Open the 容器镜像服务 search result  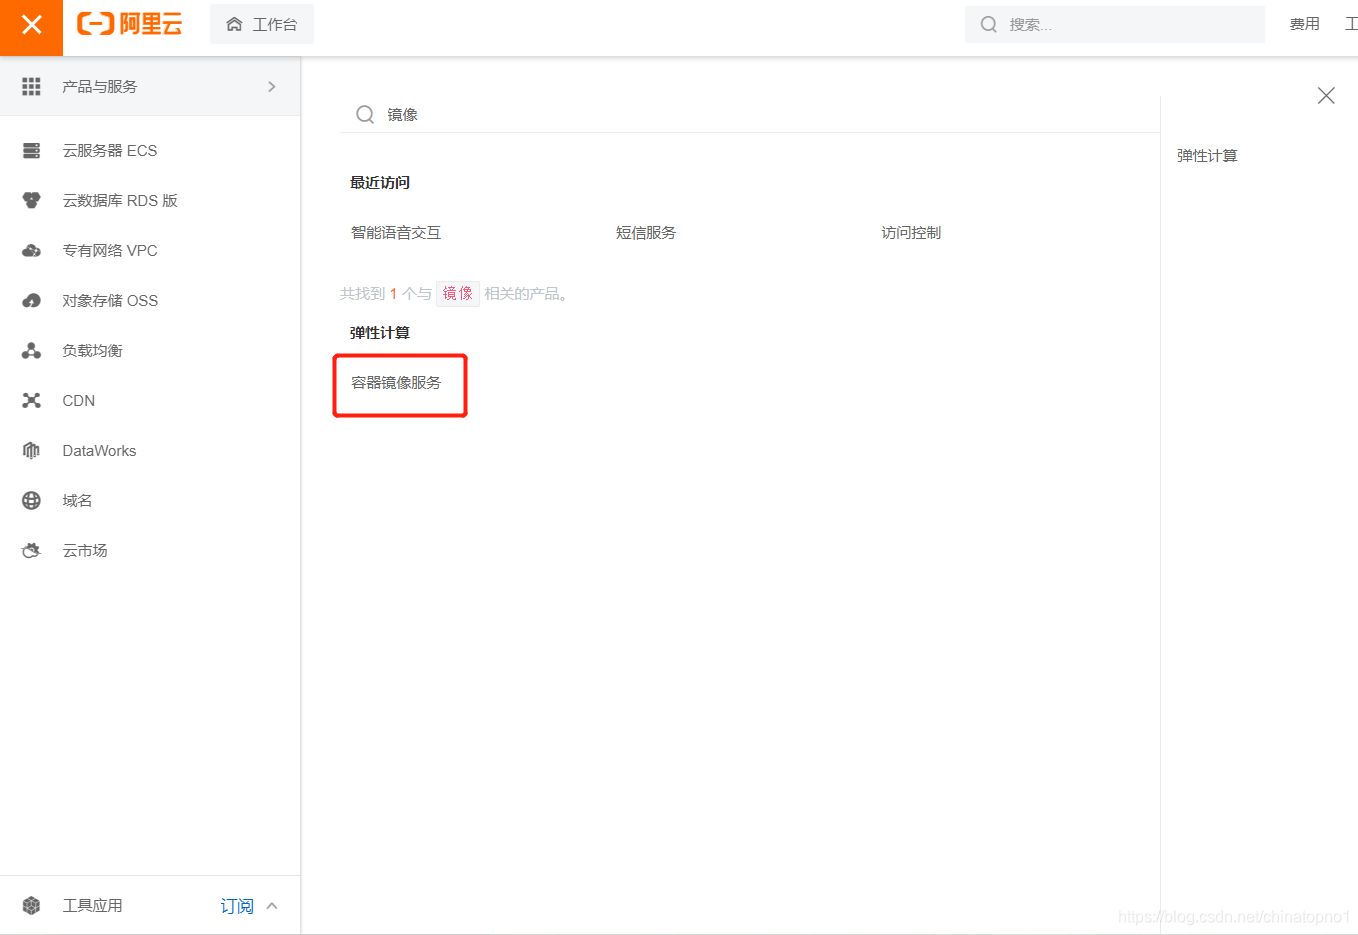pos(396,383)
